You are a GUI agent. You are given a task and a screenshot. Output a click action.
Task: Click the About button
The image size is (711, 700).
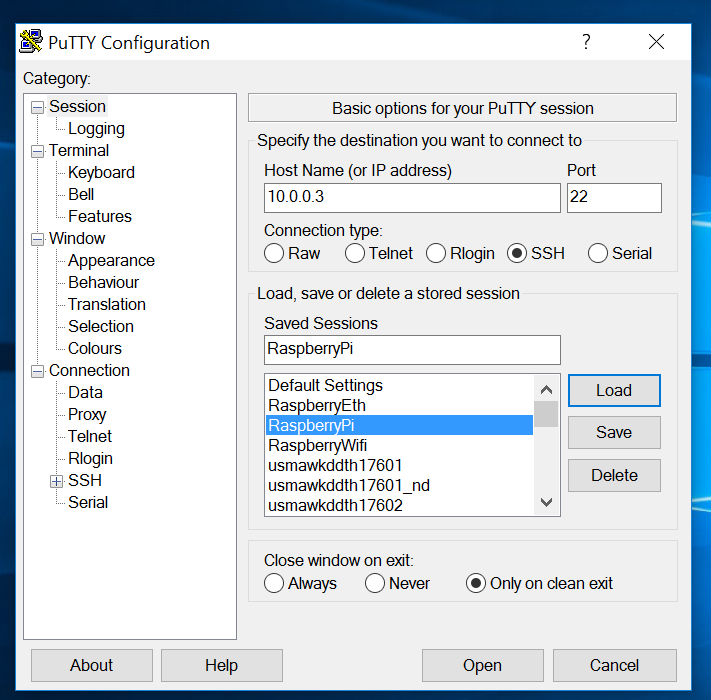tap(92, 665)
